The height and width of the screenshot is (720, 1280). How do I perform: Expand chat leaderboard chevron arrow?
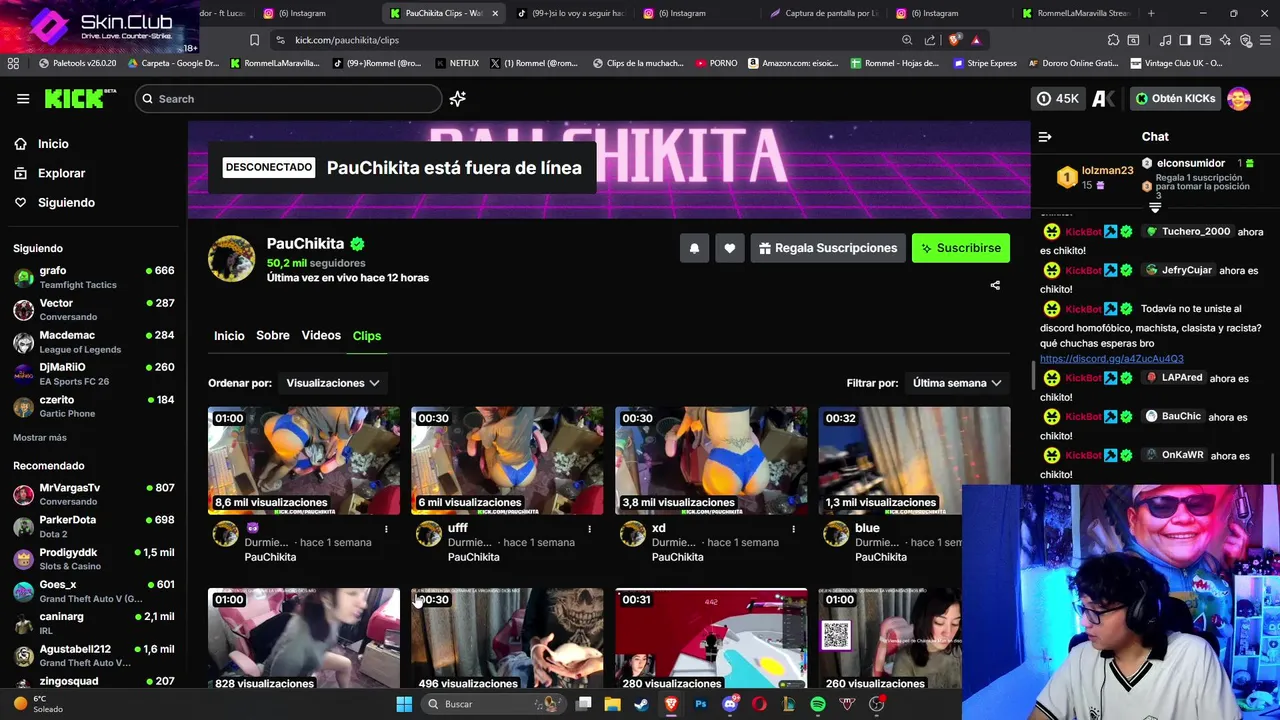pyautogui.click(x=1155, y=209)
